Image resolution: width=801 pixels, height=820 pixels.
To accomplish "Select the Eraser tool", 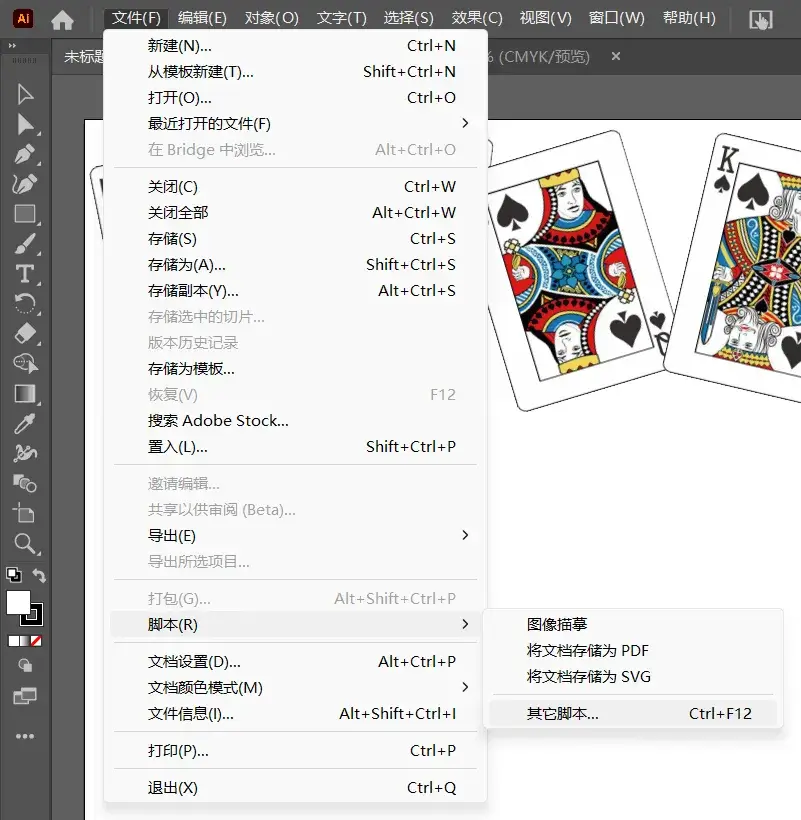I will tap(25, 333).
